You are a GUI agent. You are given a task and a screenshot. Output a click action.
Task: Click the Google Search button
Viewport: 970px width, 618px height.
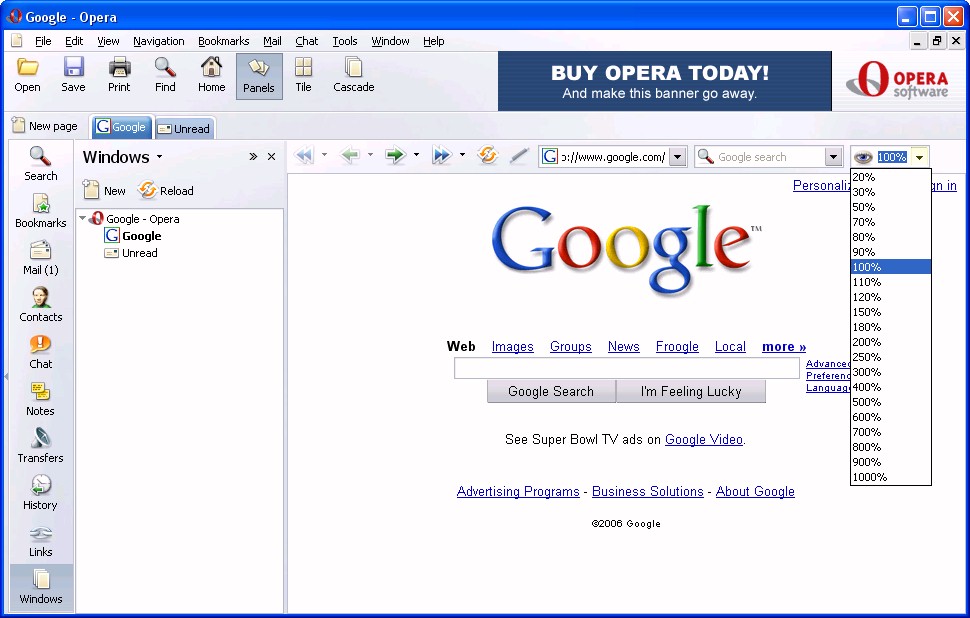pos(551,391)
